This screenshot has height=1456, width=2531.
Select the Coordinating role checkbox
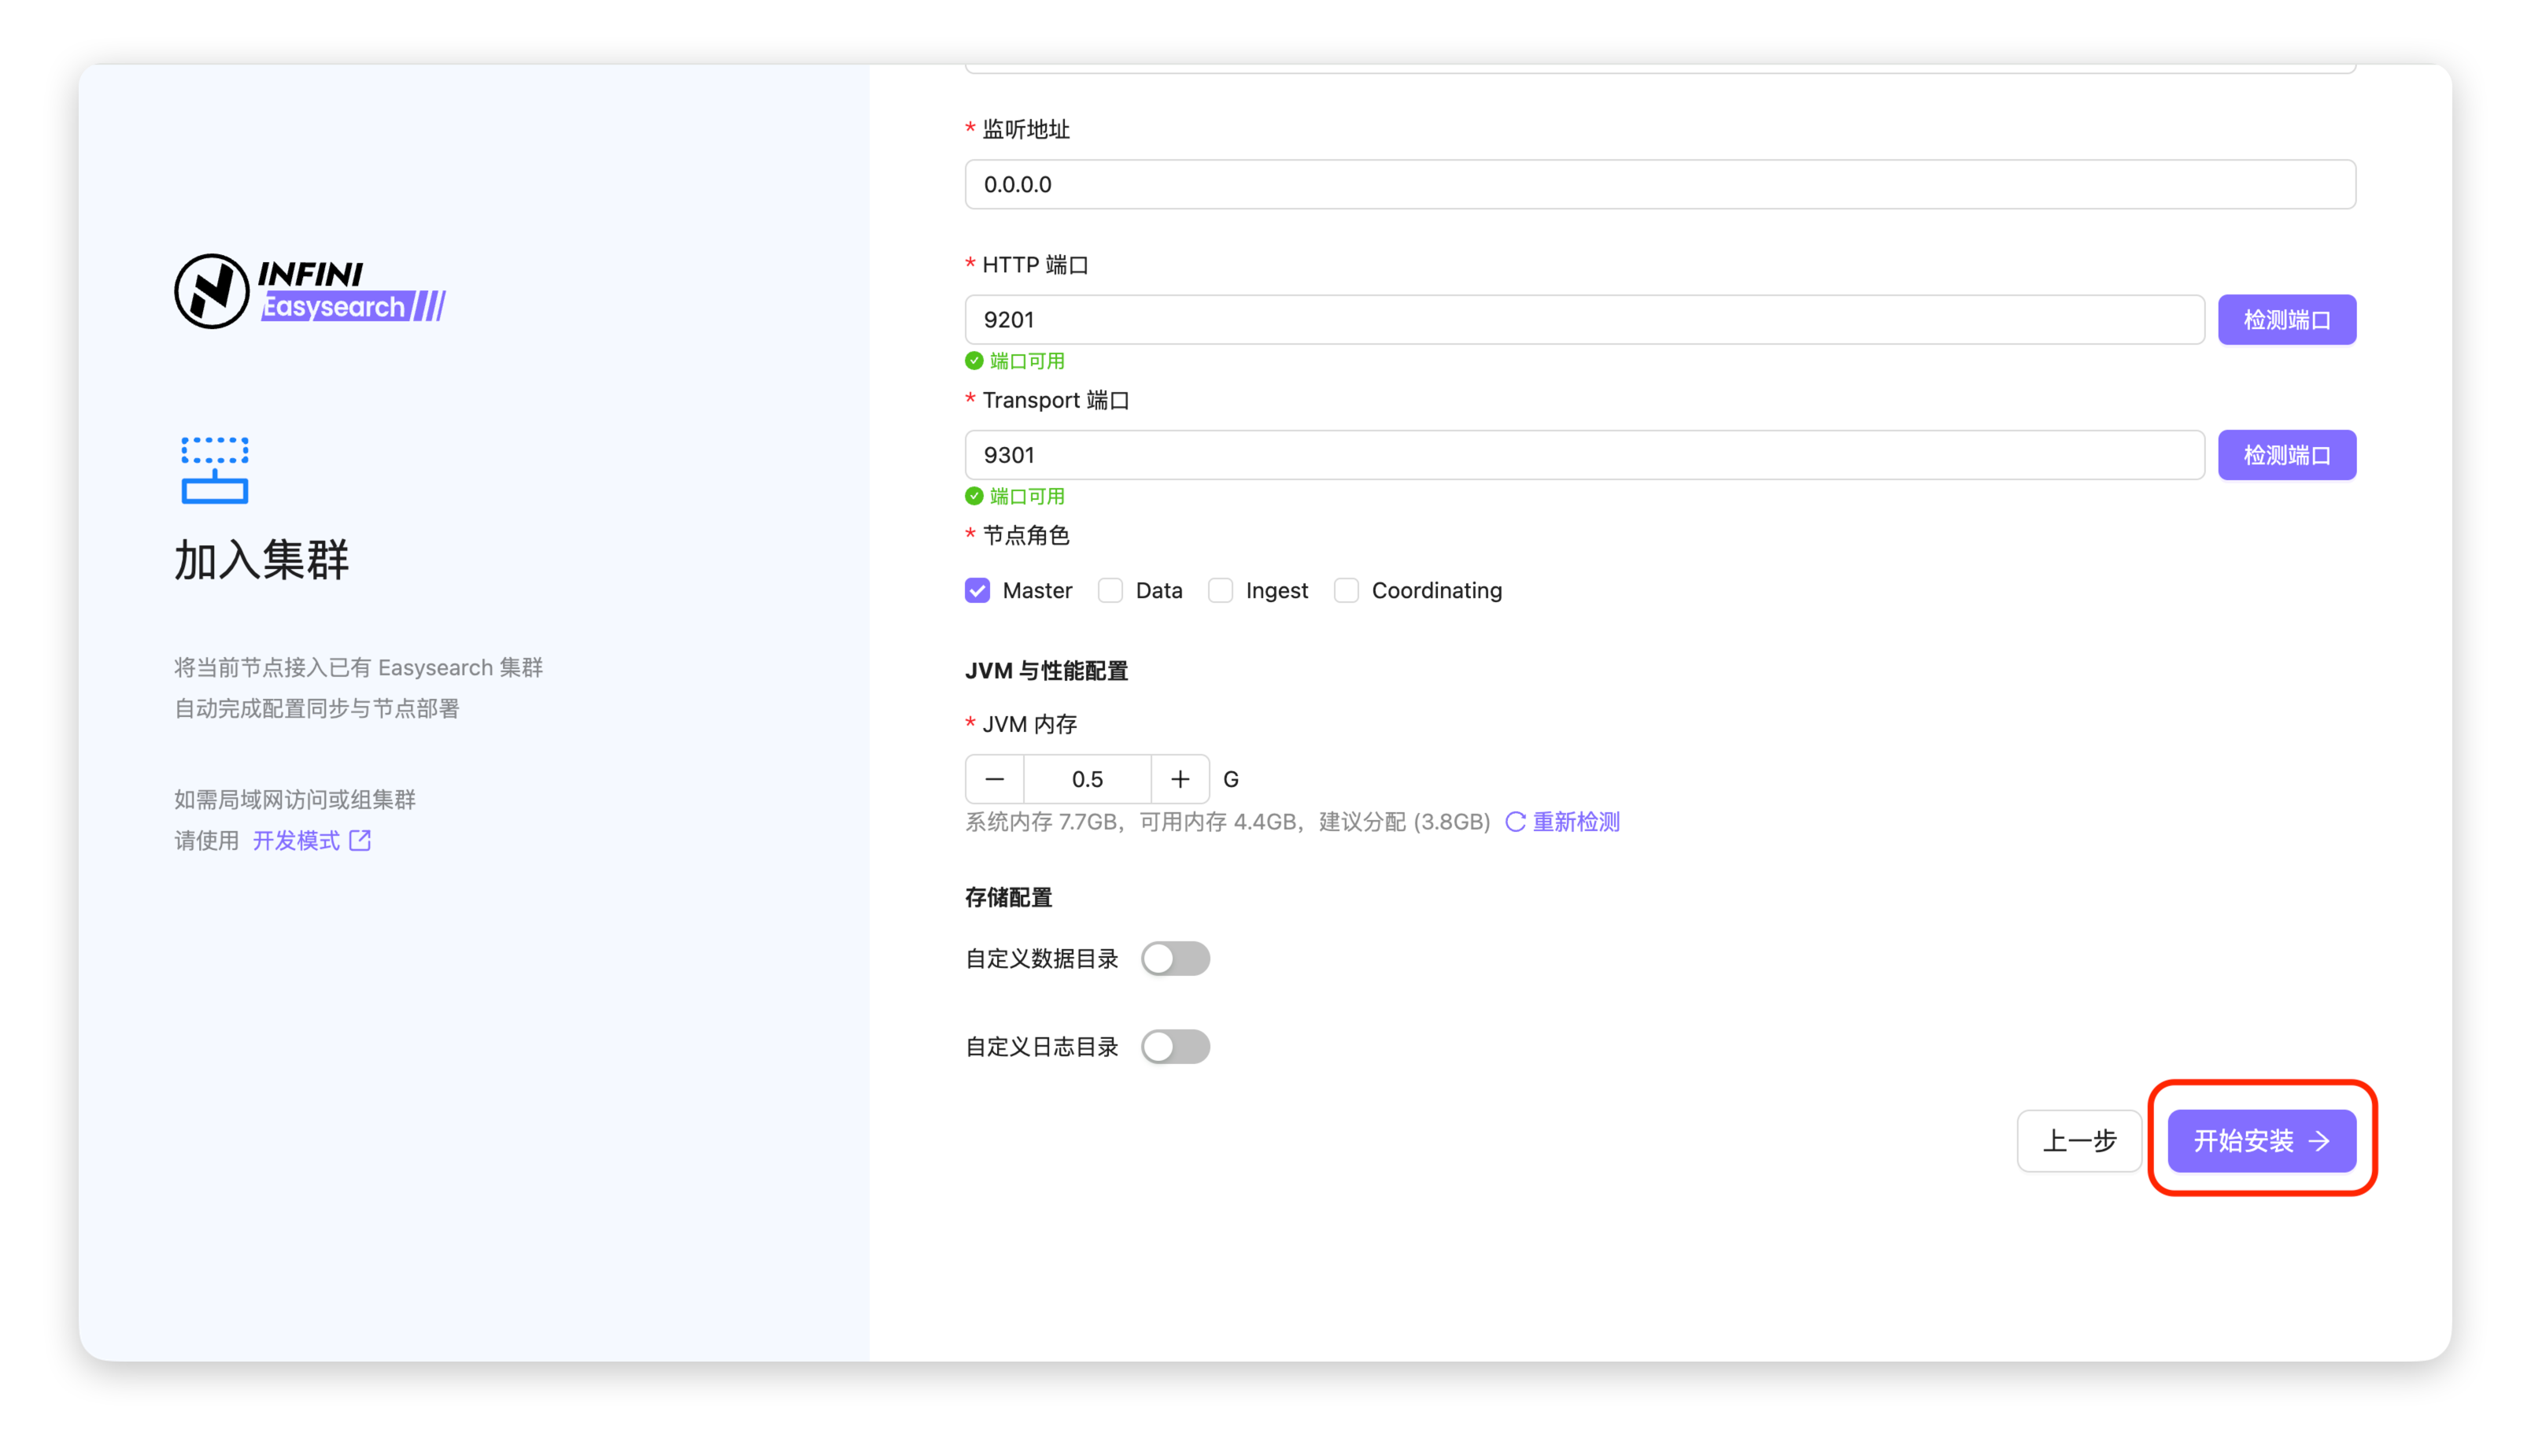pos(1346,591)
